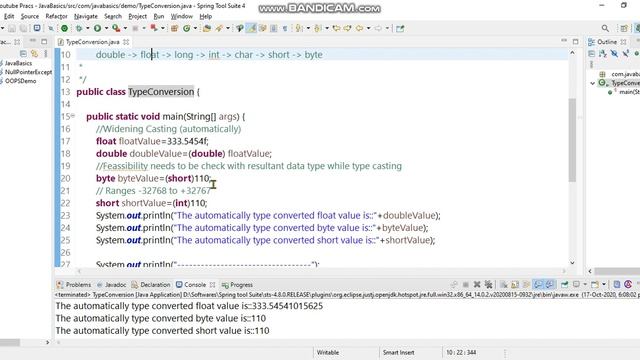
Task: Select OOPSDemo project in explorer
Action: click(x=20, y=81)
